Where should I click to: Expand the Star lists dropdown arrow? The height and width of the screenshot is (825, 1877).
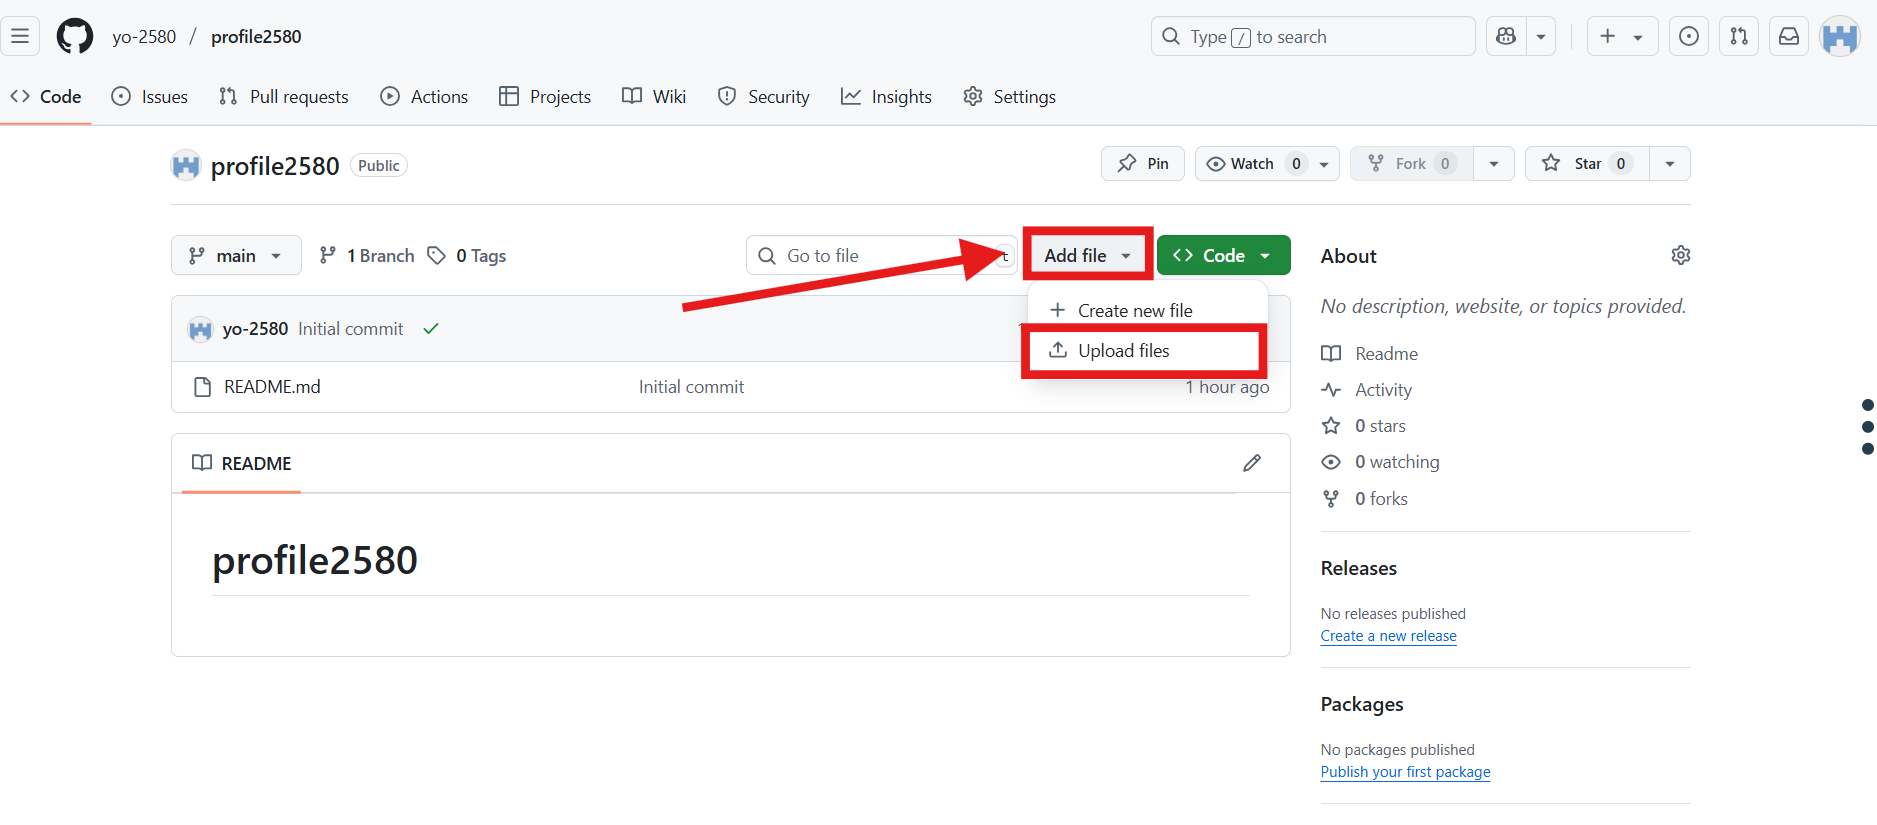(1670, 164)
